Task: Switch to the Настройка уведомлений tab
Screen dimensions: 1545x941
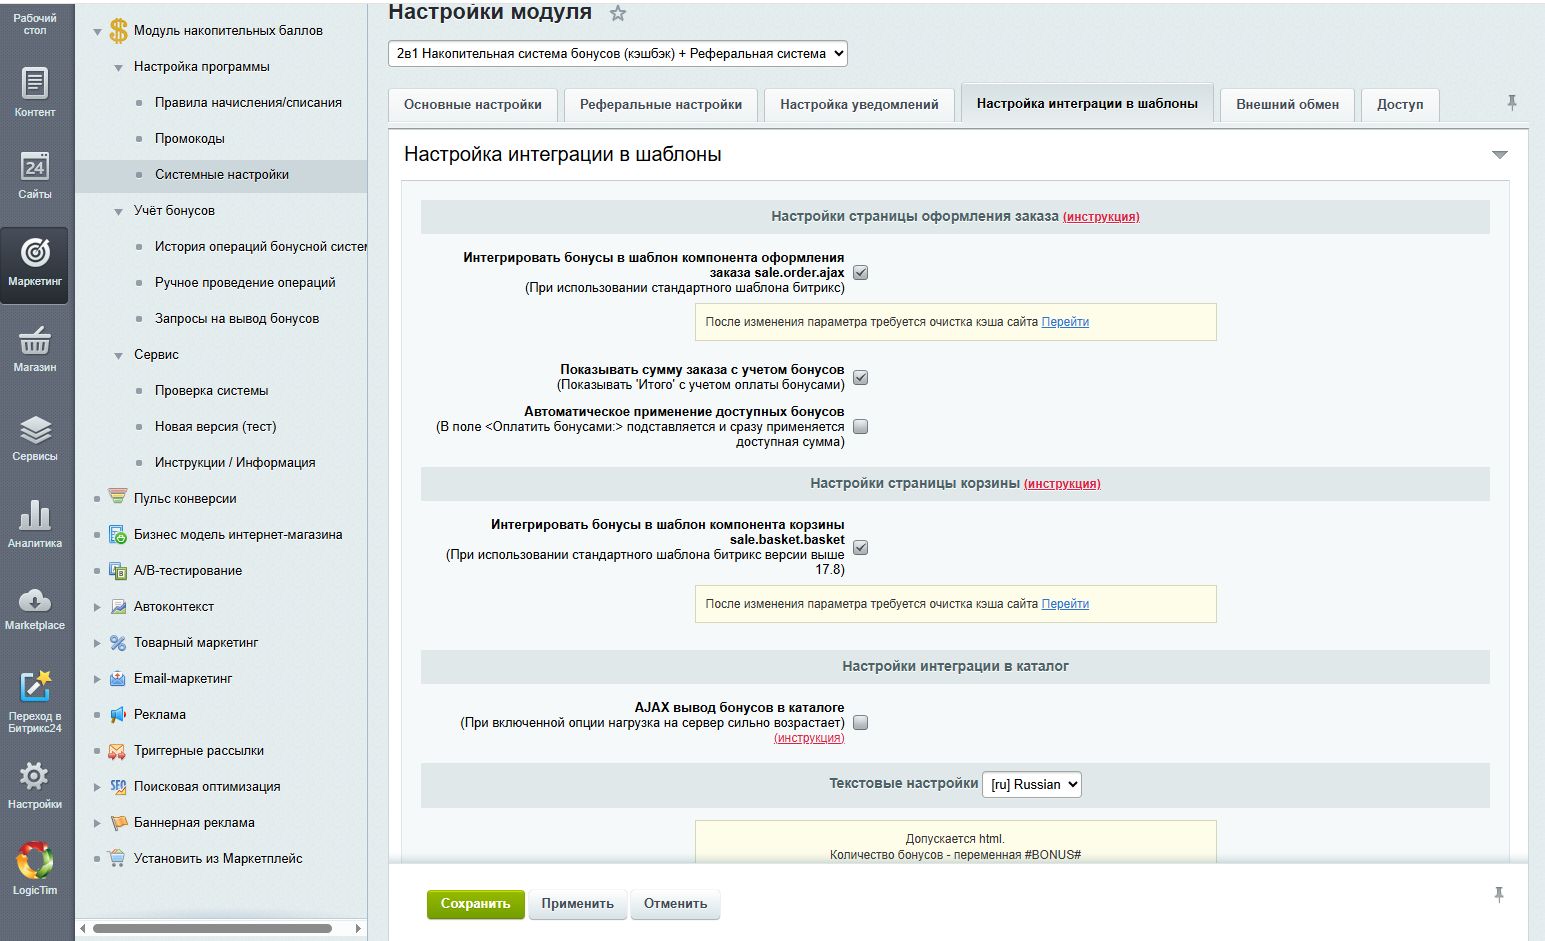Action: click(x=859, y=104)
